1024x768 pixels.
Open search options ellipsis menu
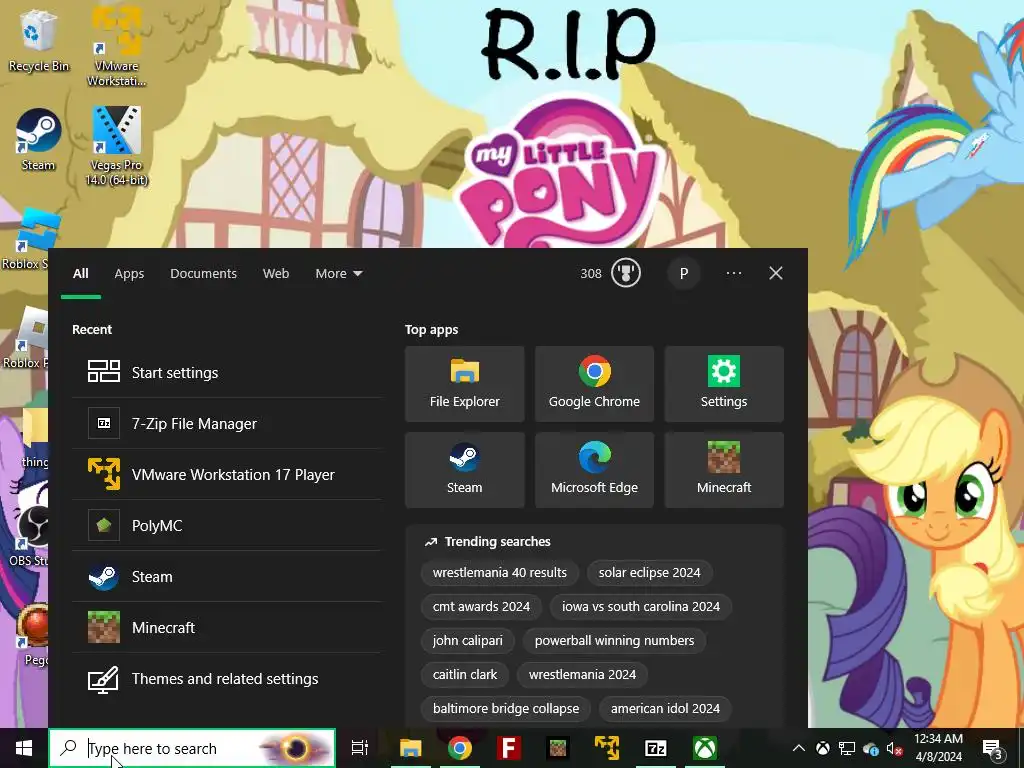733,273
